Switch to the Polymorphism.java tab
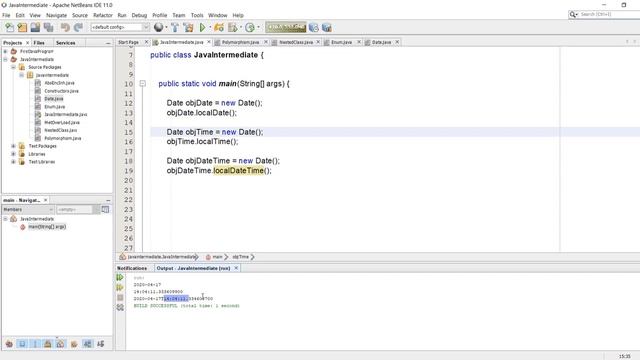Viewport: 640px width, 360px height. click(x=240, y=42)
